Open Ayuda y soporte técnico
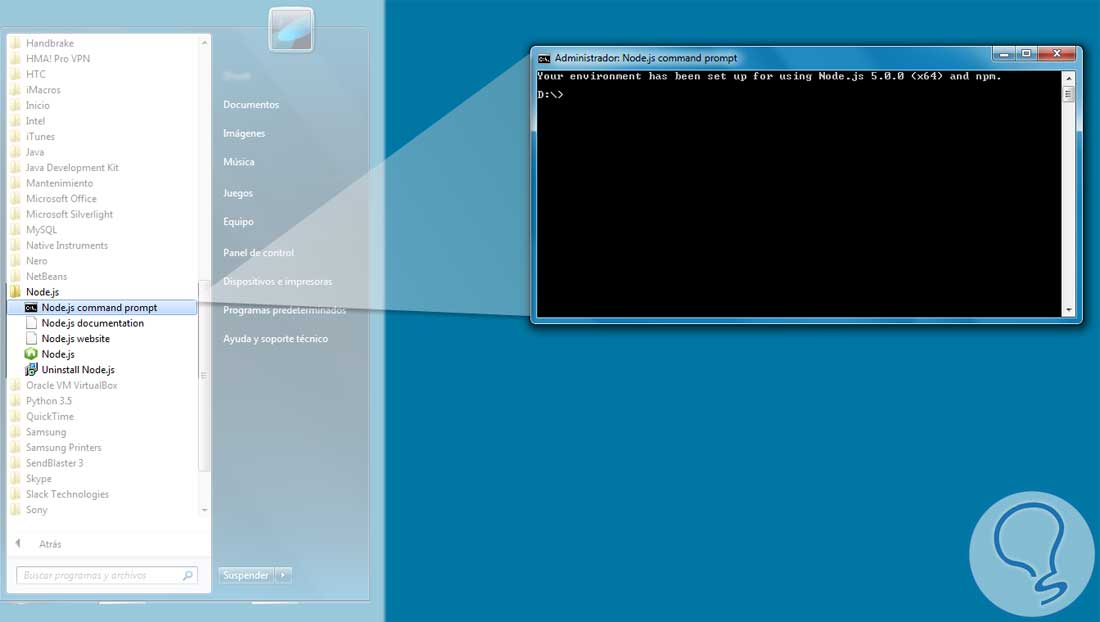The height and width of the screenshot is (622, 1100). (x=276, y=339)
